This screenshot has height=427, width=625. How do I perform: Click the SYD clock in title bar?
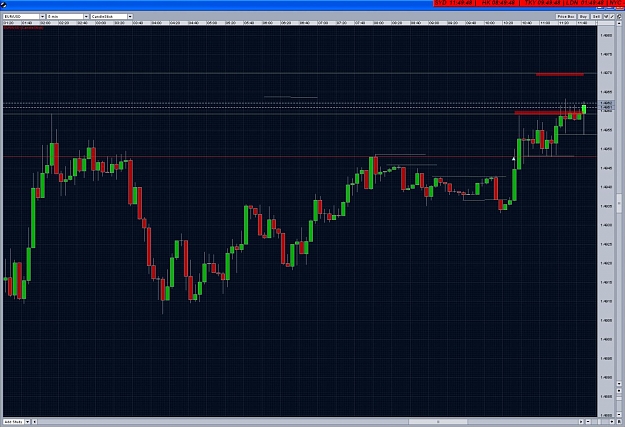[454, 3]
